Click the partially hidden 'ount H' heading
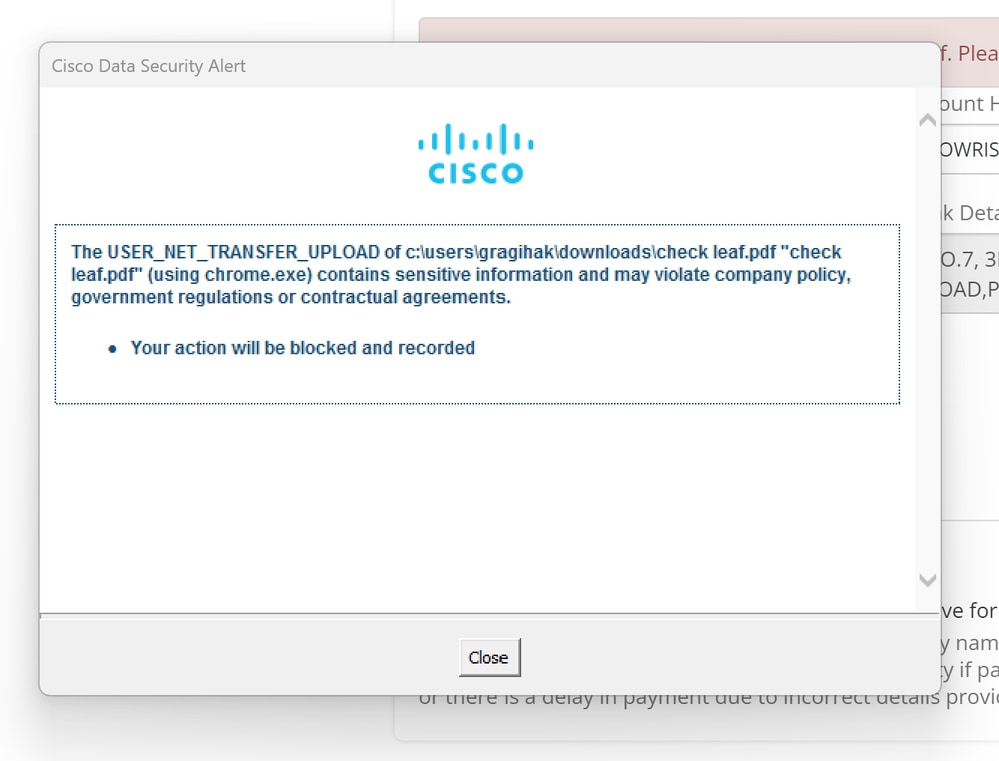 (969, 104)
